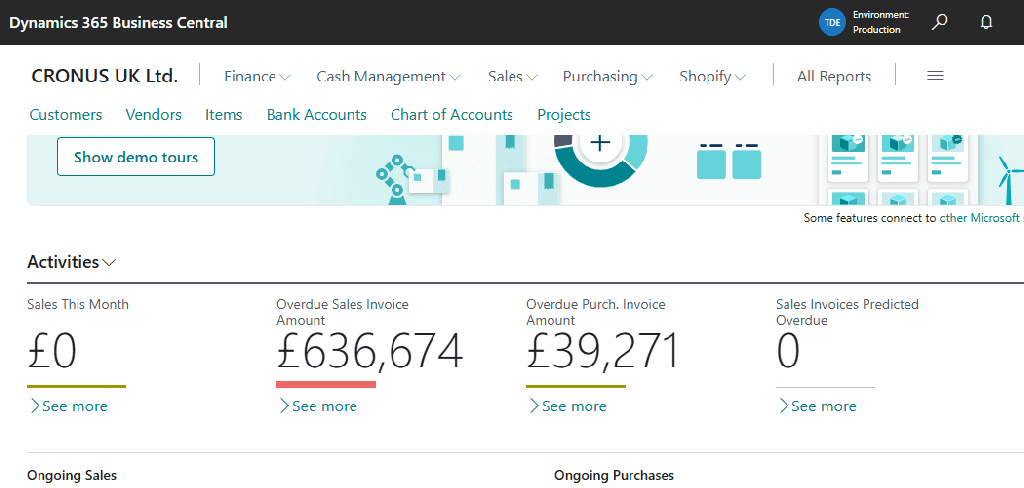1024x488 pixels.
Task: Open the Shopify menu
Action: [712, 76]
